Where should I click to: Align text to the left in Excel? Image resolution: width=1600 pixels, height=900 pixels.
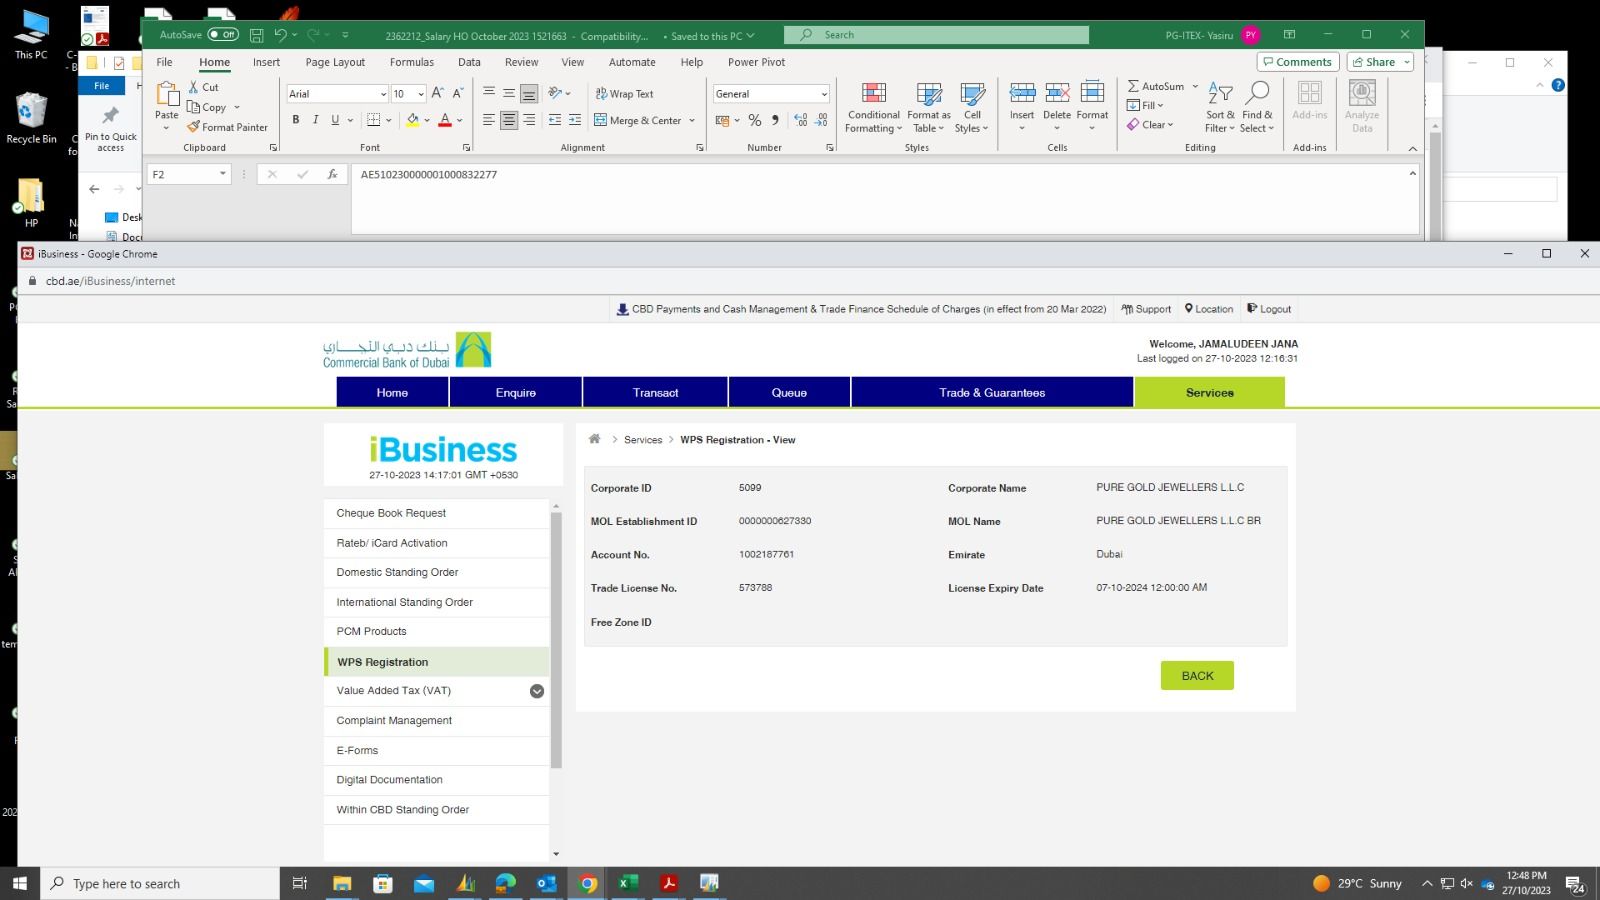[x=489, y=120]
